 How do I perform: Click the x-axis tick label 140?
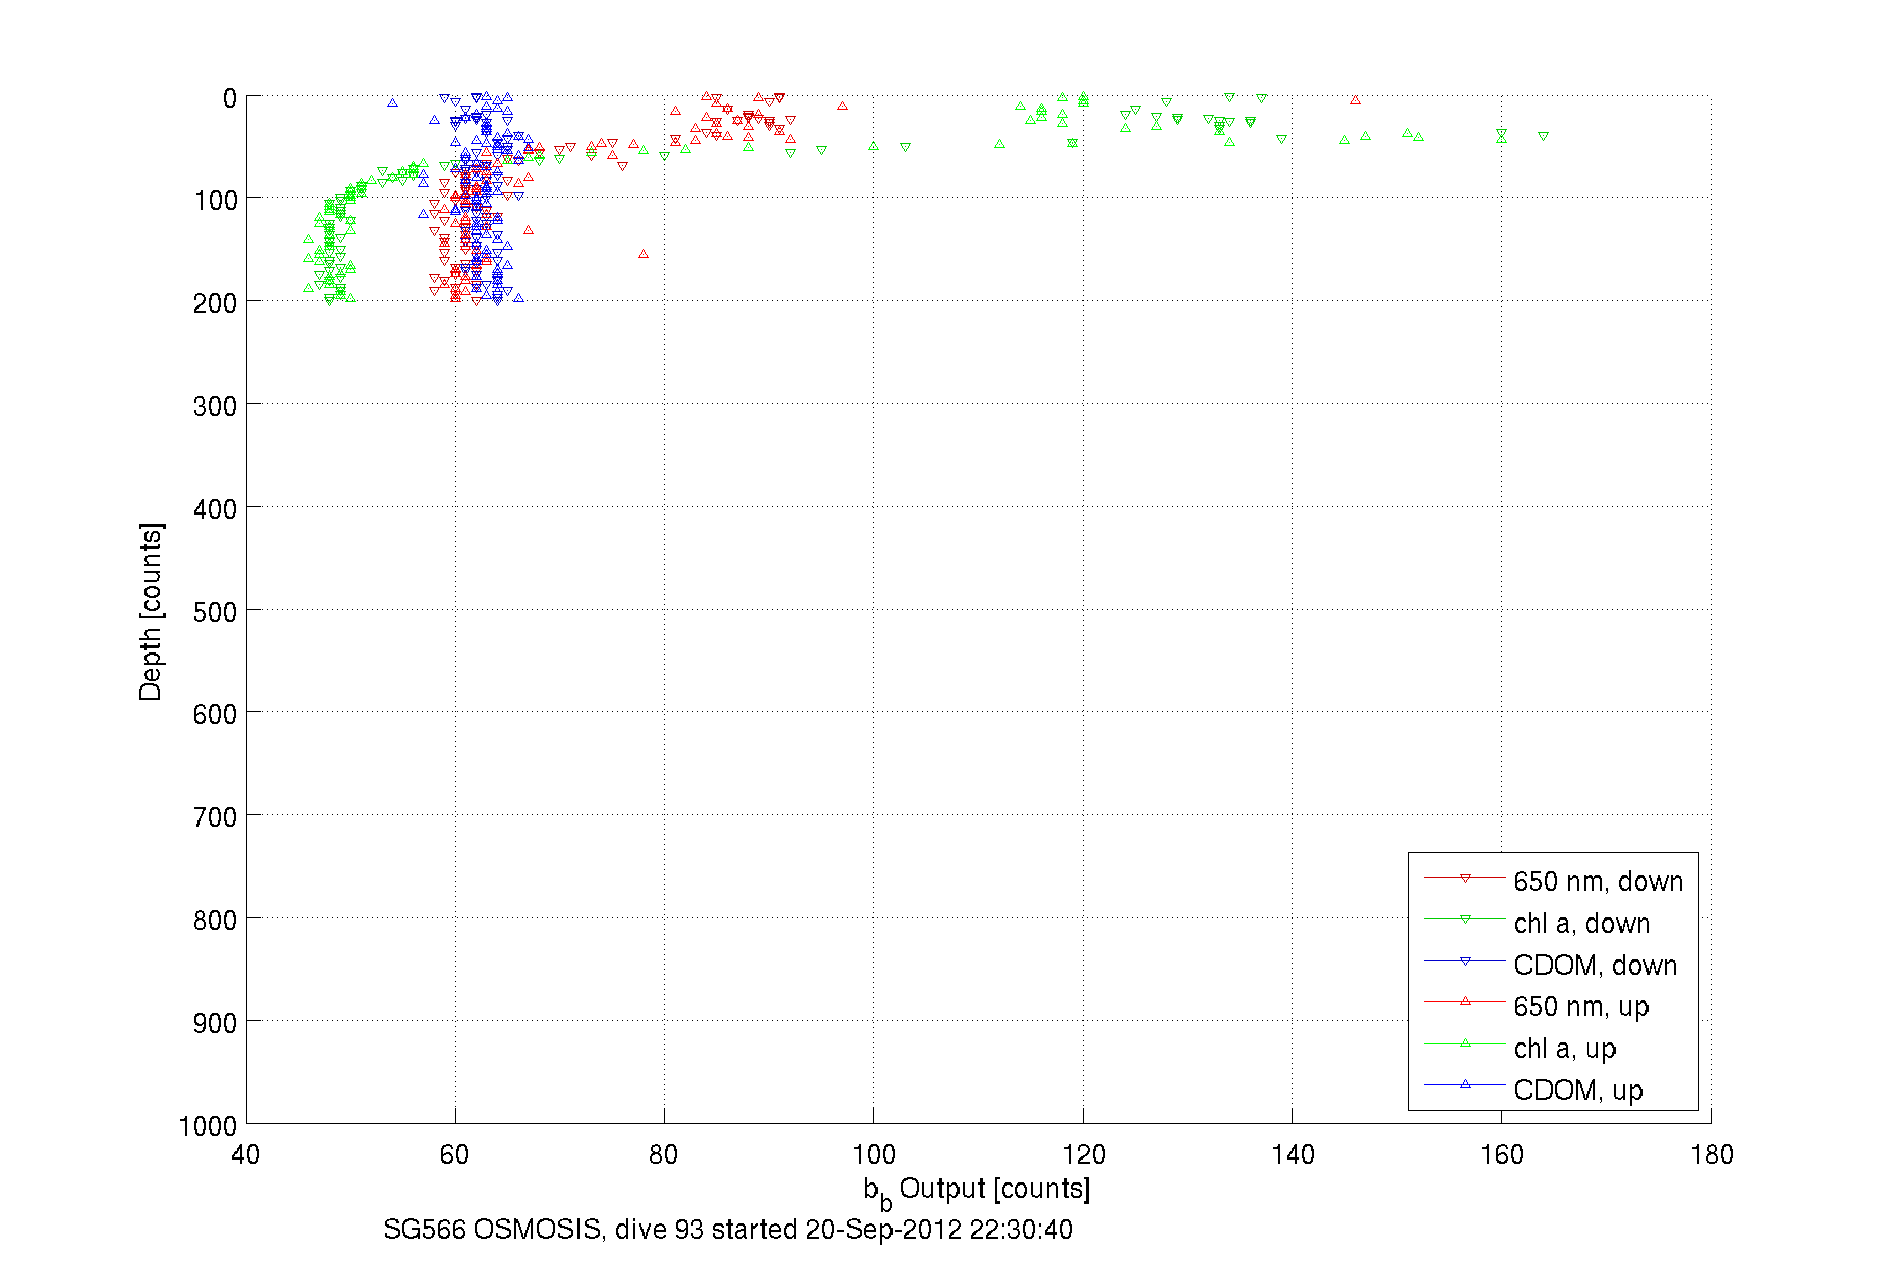coord(1292,1155)
